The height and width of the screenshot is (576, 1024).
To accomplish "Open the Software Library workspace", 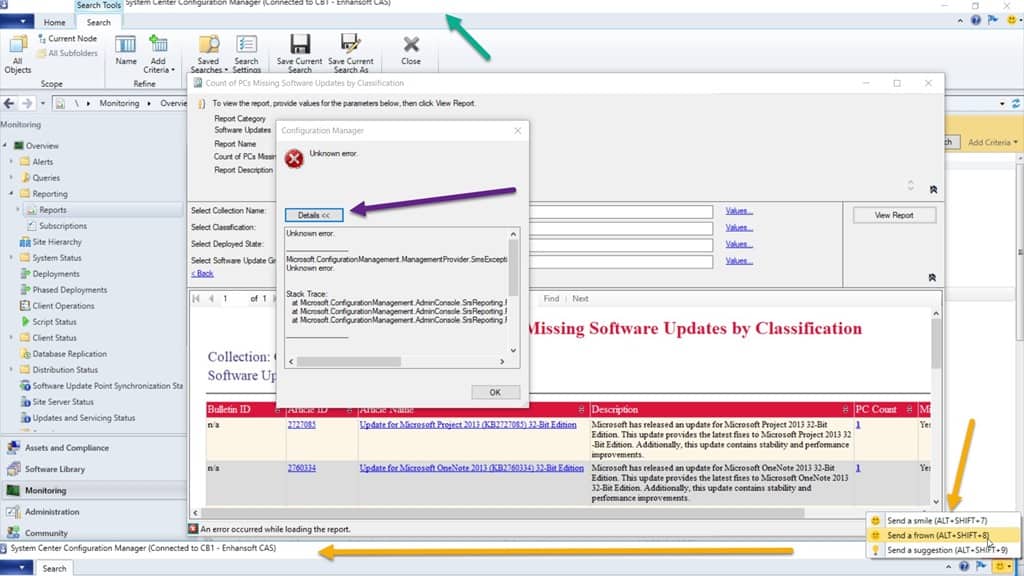I will pos(55,469).
